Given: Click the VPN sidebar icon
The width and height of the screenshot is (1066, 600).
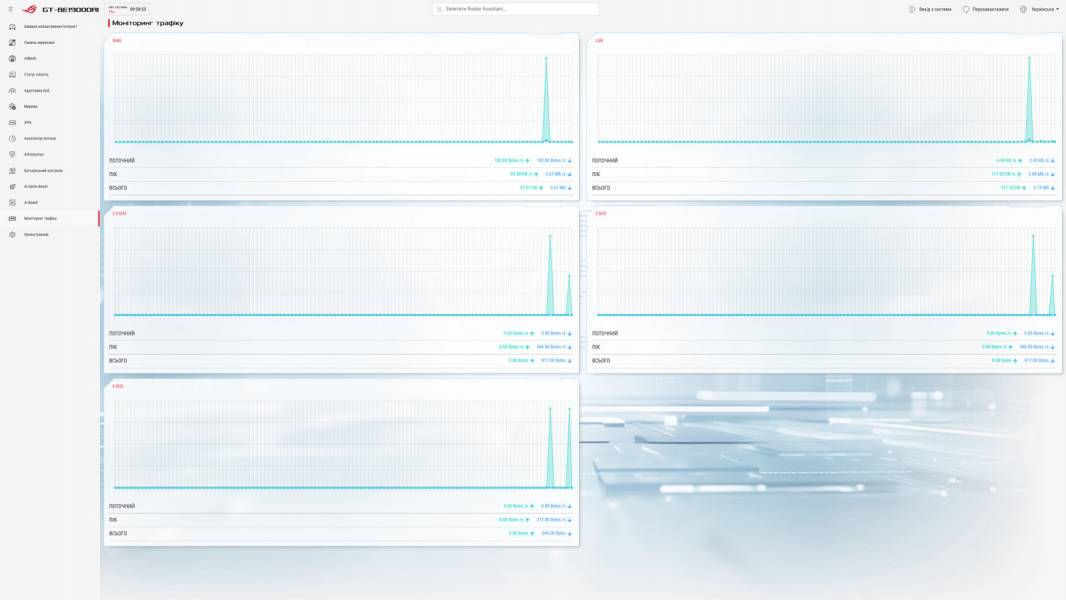Looking at the screenshot, I should click(12, 122).
